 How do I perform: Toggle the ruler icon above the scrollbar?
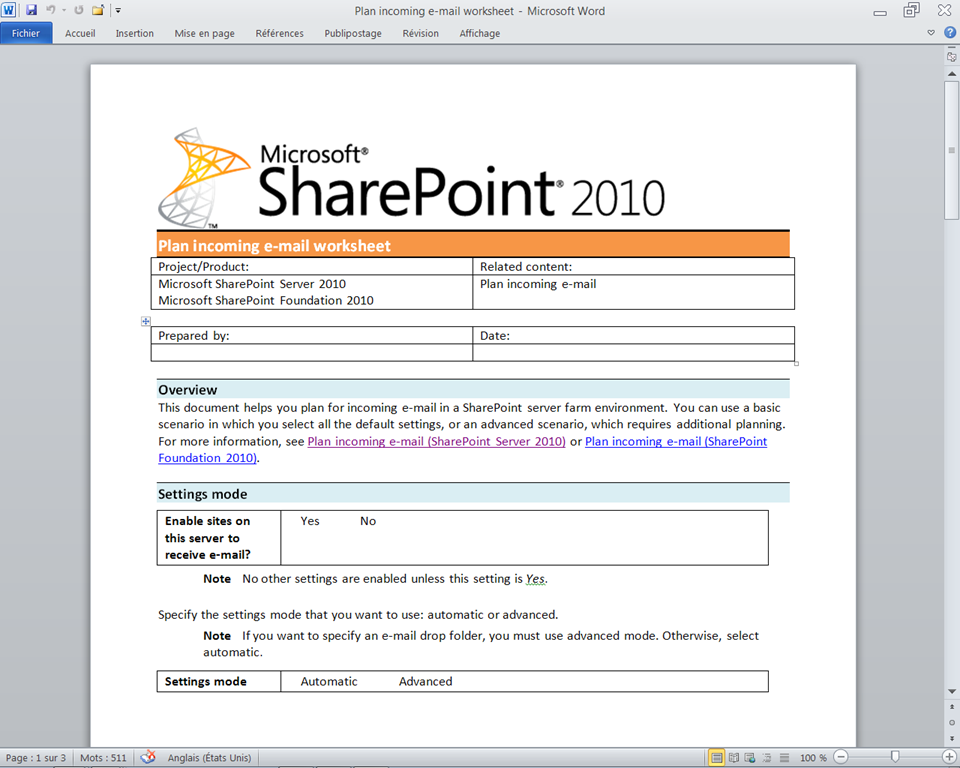951,56
